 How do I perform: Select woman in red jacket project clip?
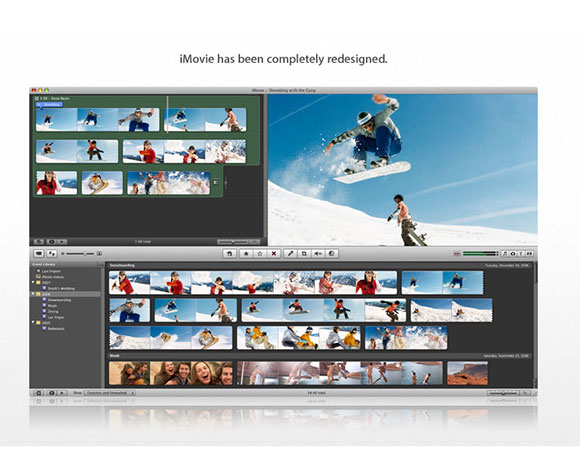57,183
